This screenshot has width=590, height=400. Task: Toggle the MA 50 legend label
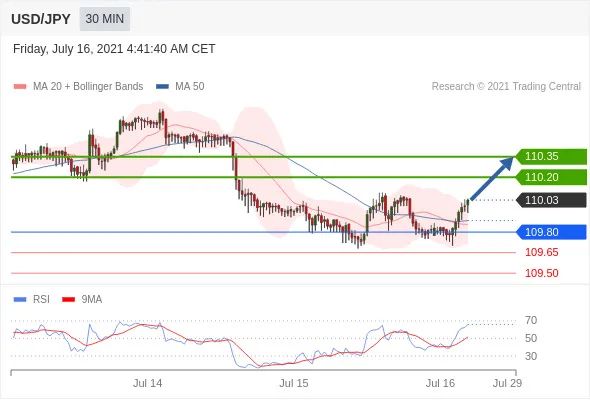(x=190, y=87)
